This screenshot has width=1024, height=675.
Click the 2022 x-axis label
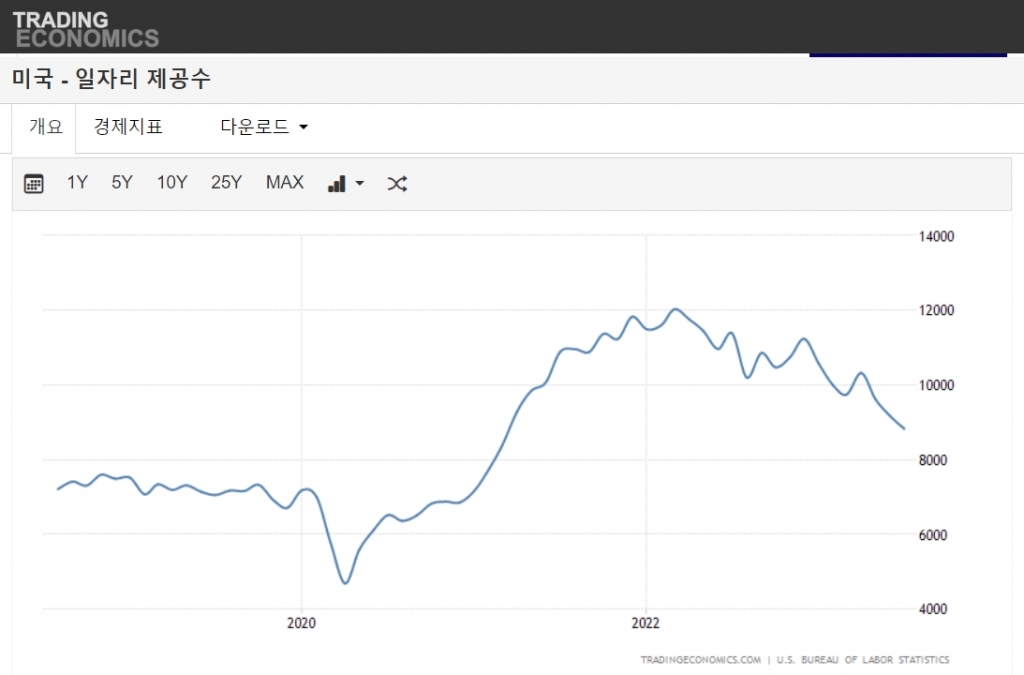coord(646,623)
